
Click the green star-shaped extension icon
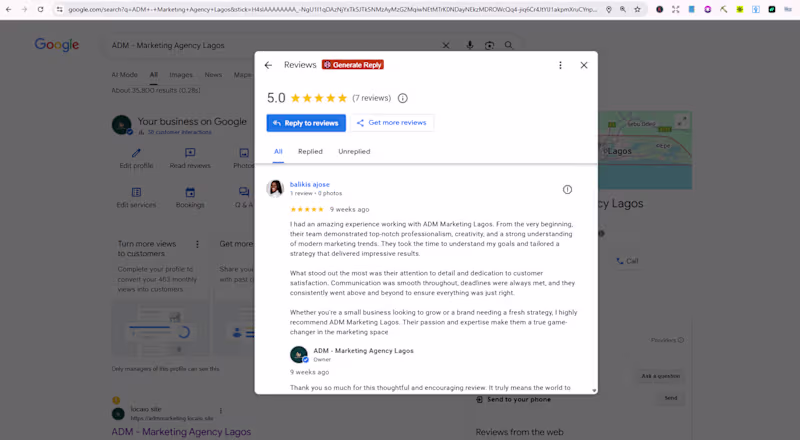[x=740, y=9]
